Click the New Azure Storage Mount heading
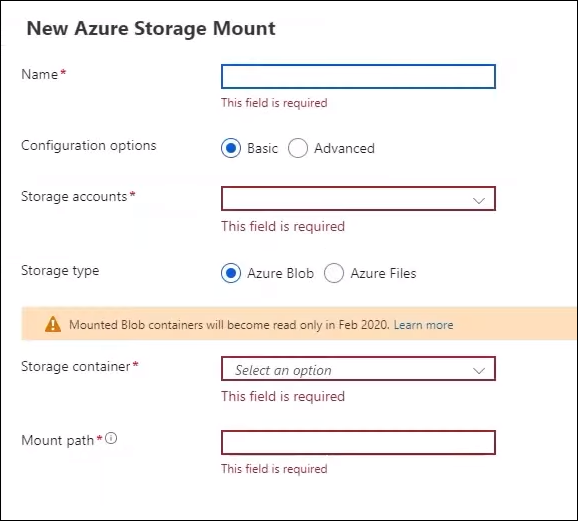Image resolution: width=578 pixels, height=521 pixels. [151, 28]
